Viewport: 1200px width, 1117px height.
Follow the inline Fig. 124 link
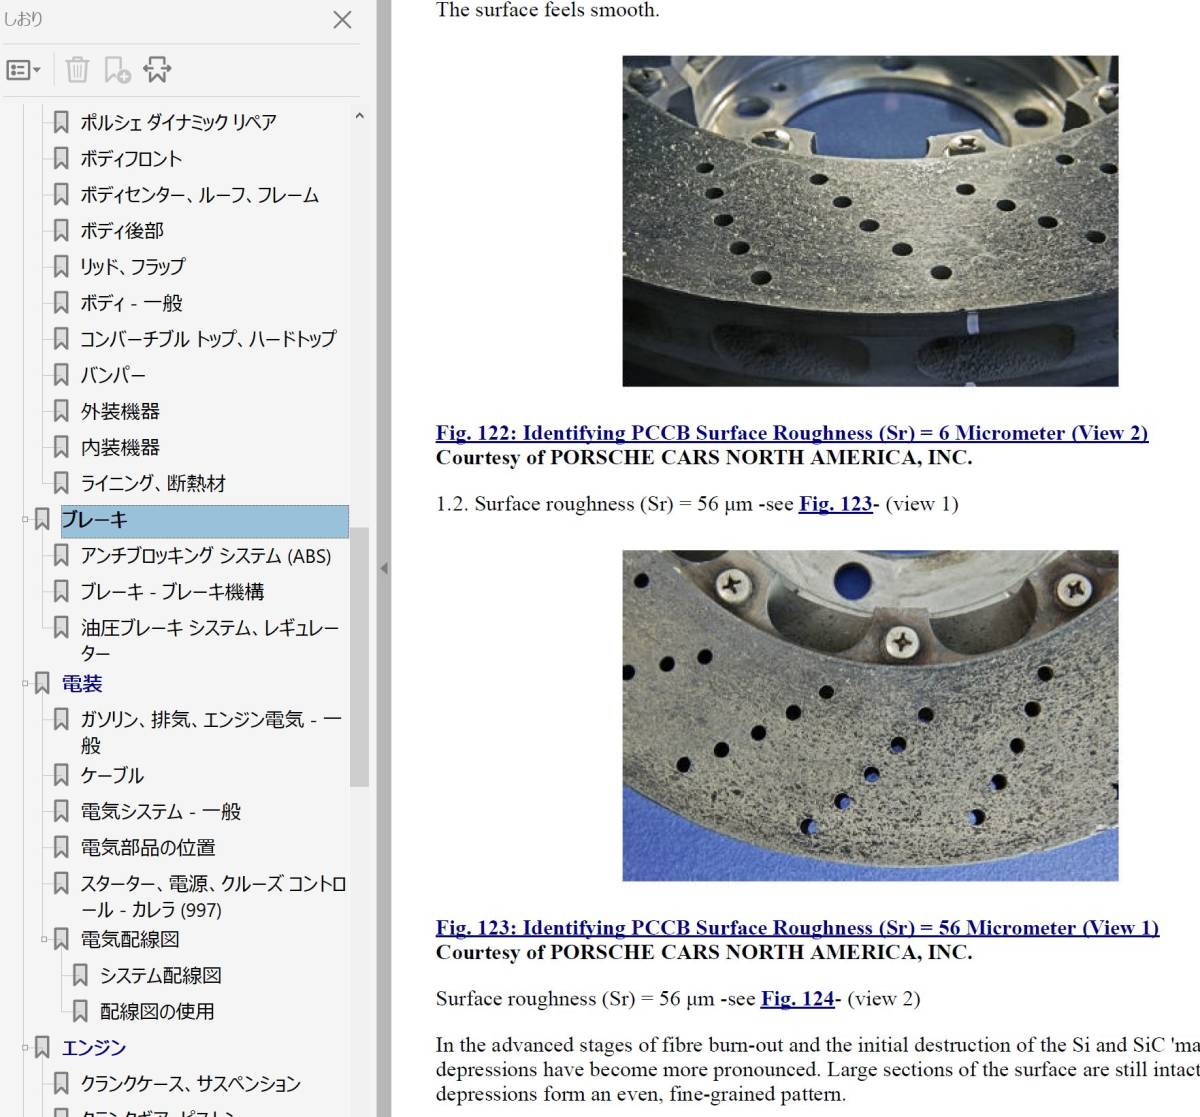[798, 999]
